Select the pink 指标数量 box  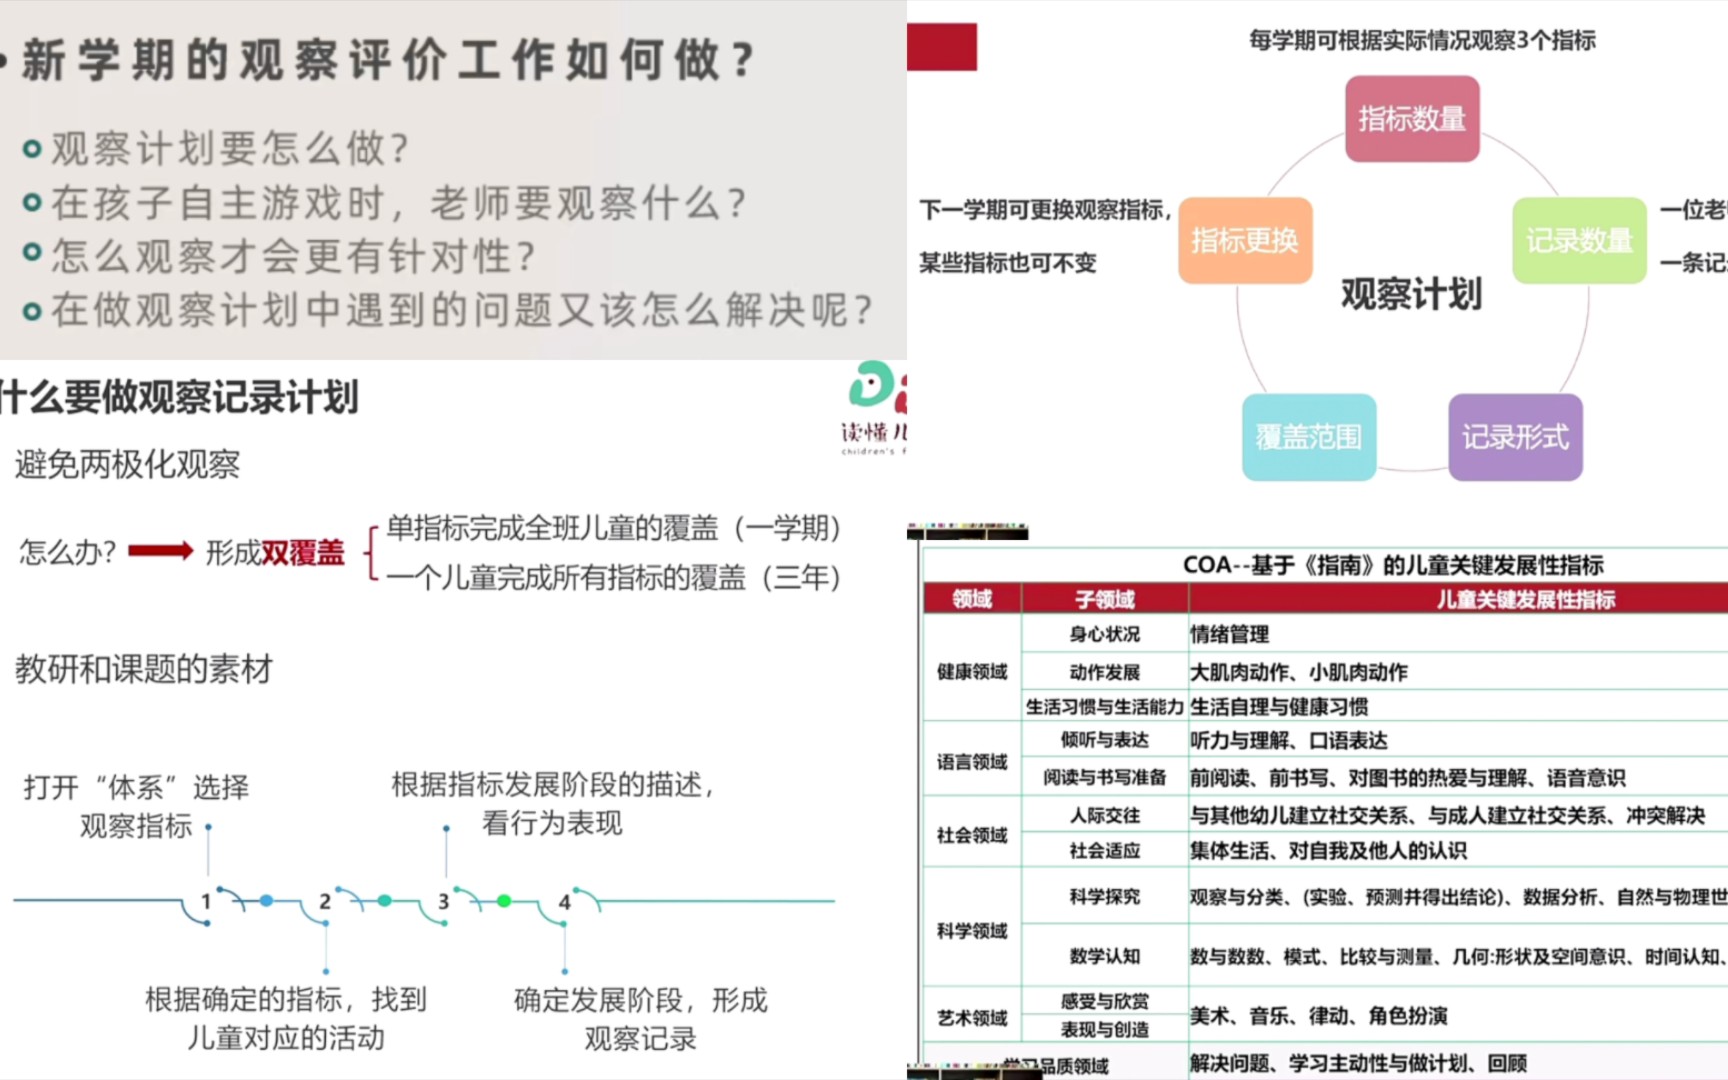(1411, 119)
